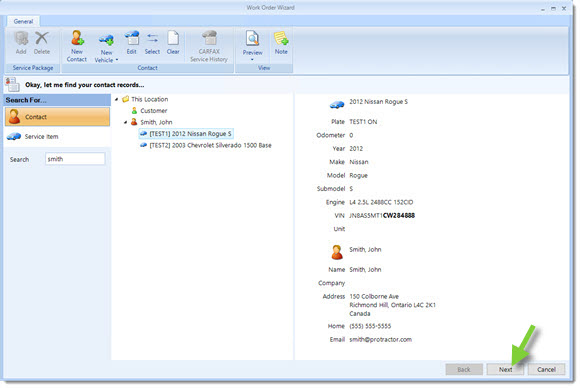Click the Cancel button

point(546,370)
